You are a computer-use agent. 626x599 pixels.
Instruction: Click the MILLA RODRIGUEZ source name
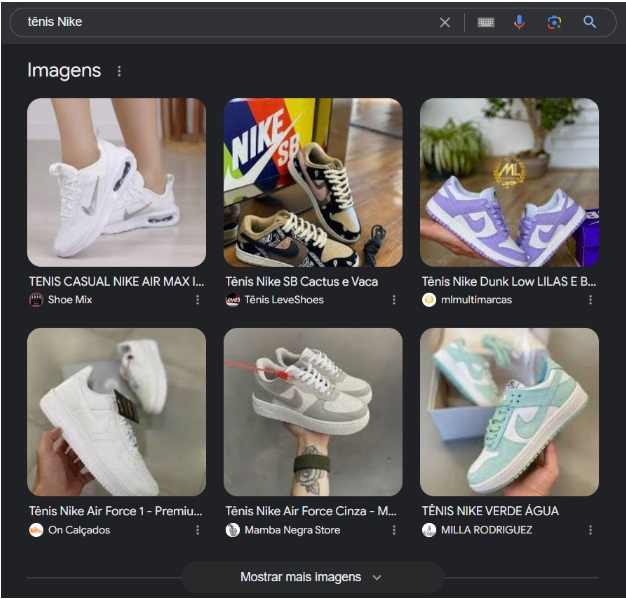tap(486, 530)
